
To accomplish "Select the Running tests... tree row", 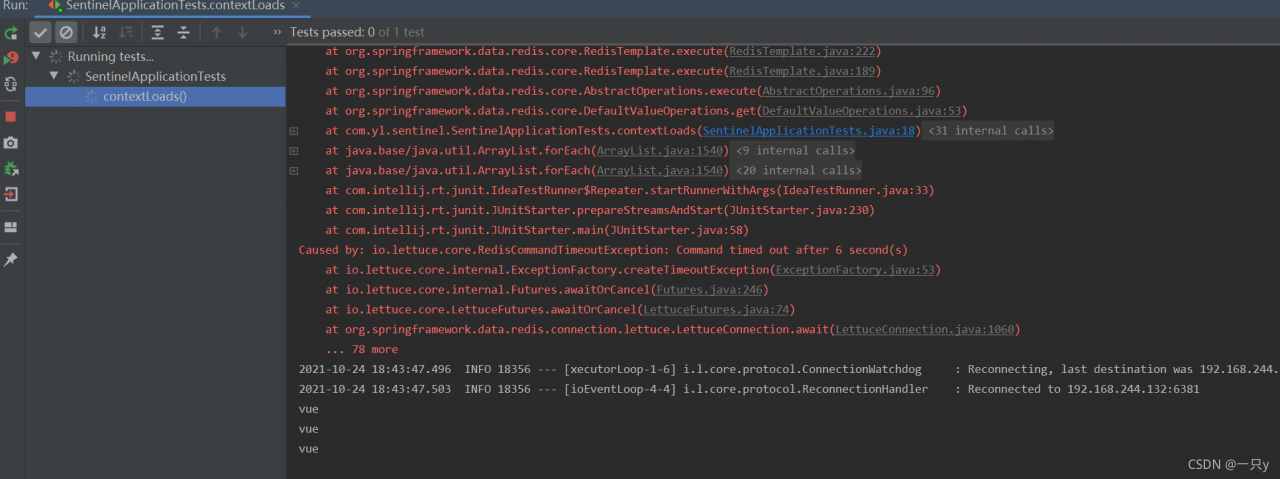I will click(155, 56).
